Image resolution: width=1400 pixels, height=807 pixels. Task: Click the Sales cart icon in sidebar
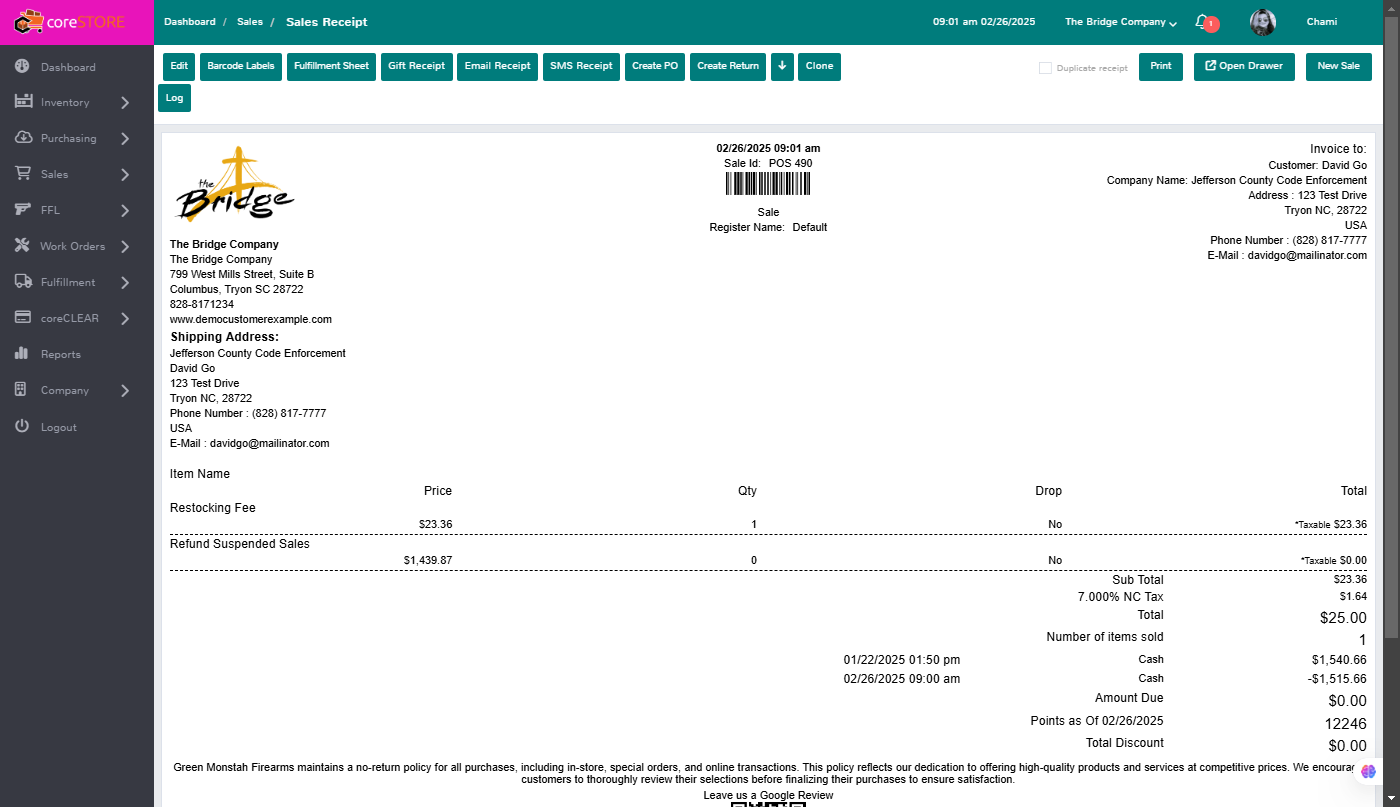coord(22,174)
